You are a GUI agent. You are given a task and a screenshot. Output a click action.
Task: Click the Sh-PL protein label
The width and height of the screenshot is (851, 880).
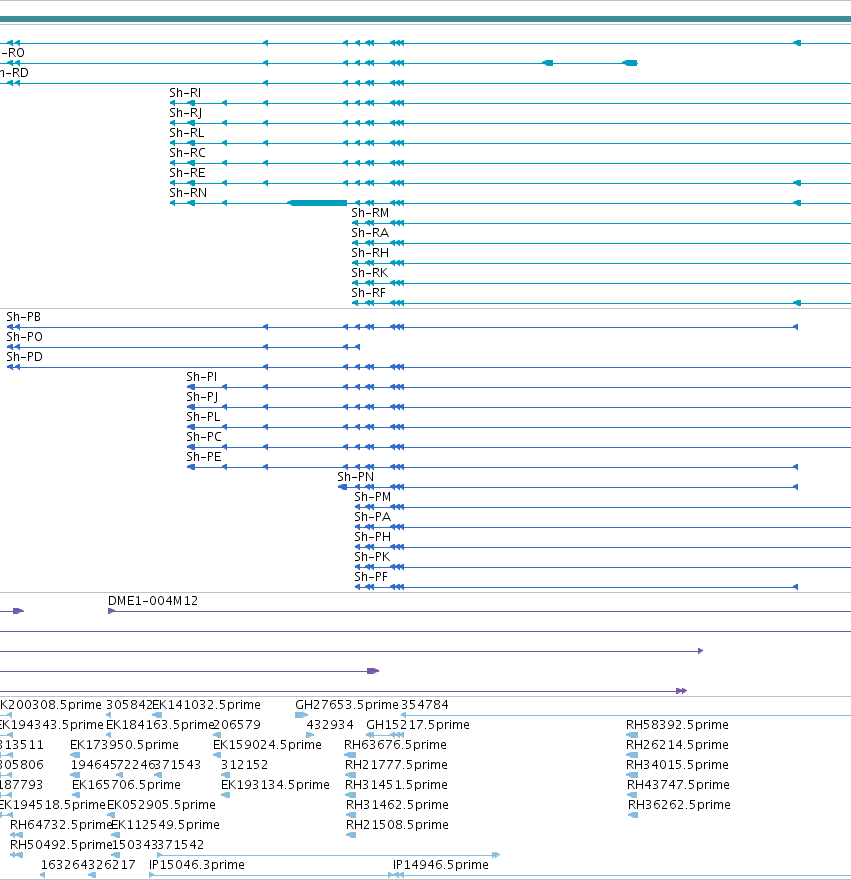pyautogui.click(x=203, y=417)
